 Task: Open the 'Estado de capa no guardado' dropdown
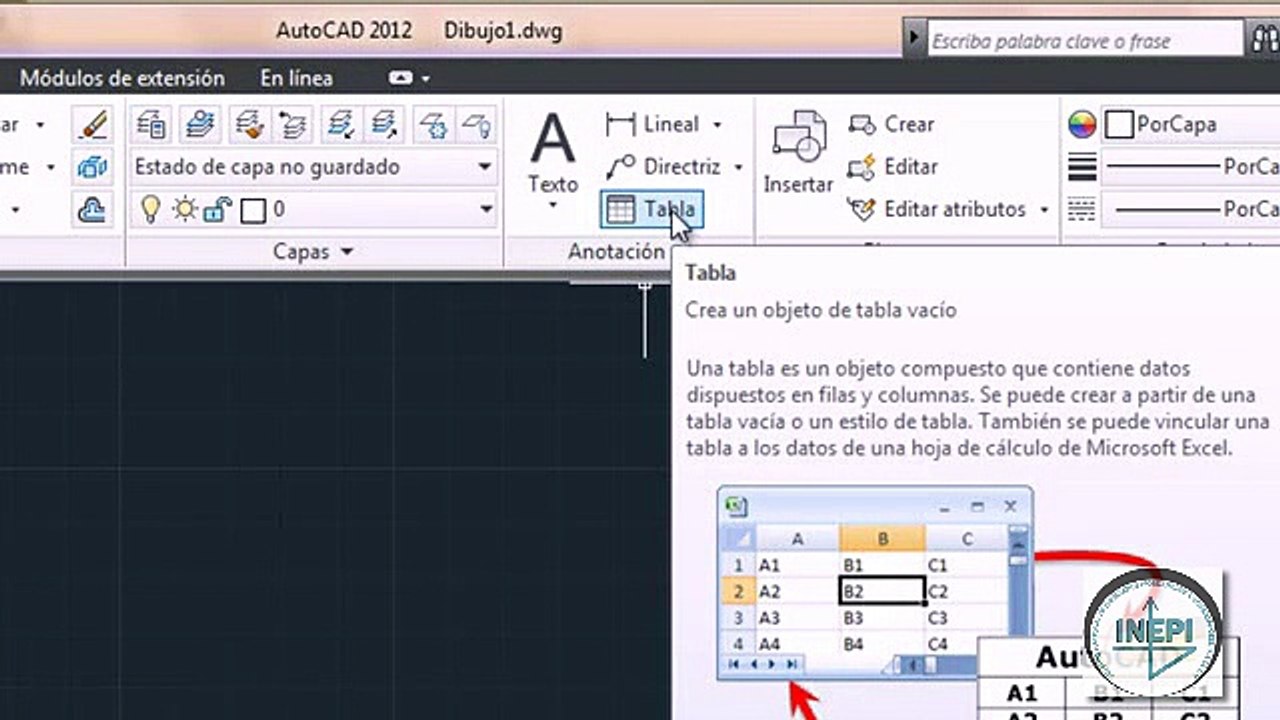tap(314, 167)
